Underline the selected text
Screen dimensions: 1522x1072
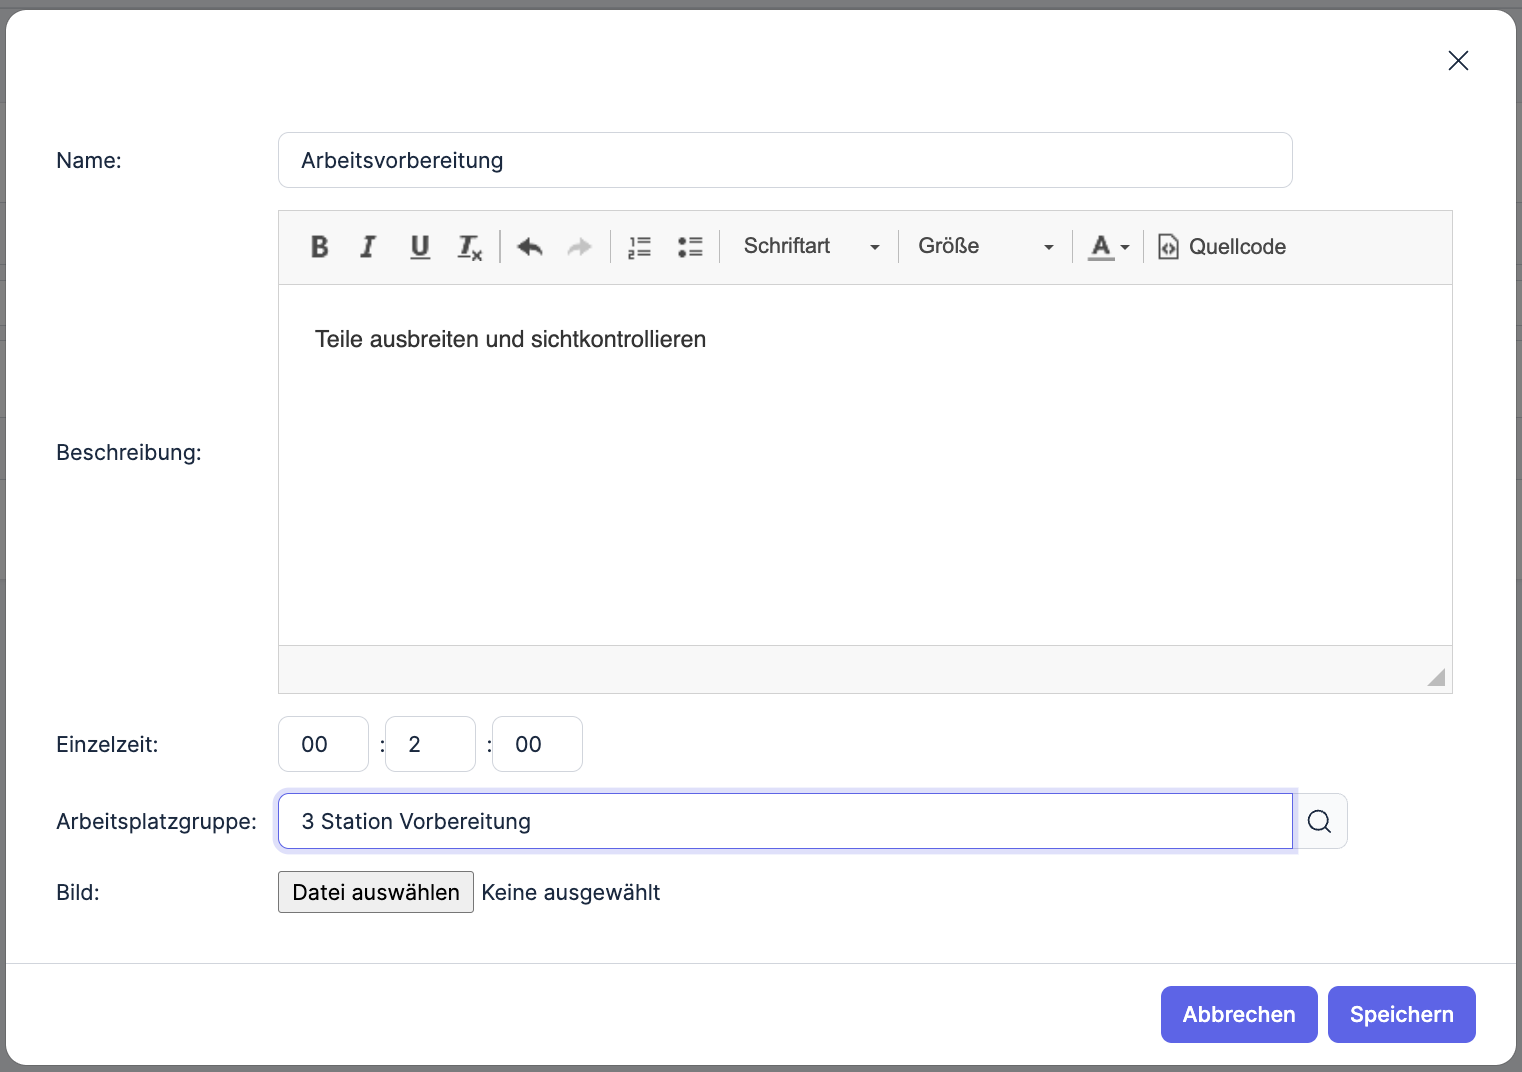(420, 247)
